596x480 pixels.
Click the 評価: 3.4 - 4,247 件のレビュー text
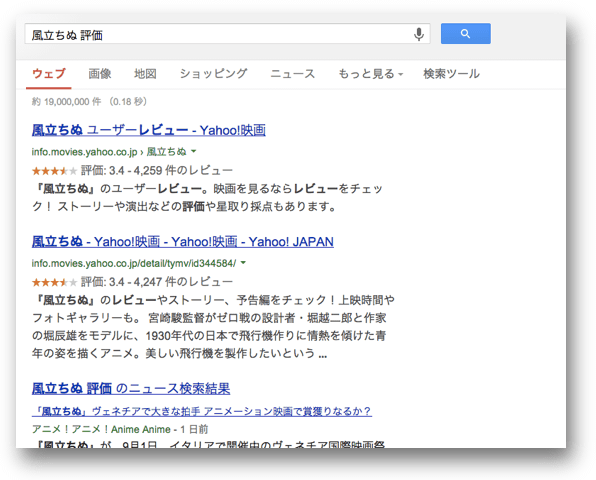(157, 282)
